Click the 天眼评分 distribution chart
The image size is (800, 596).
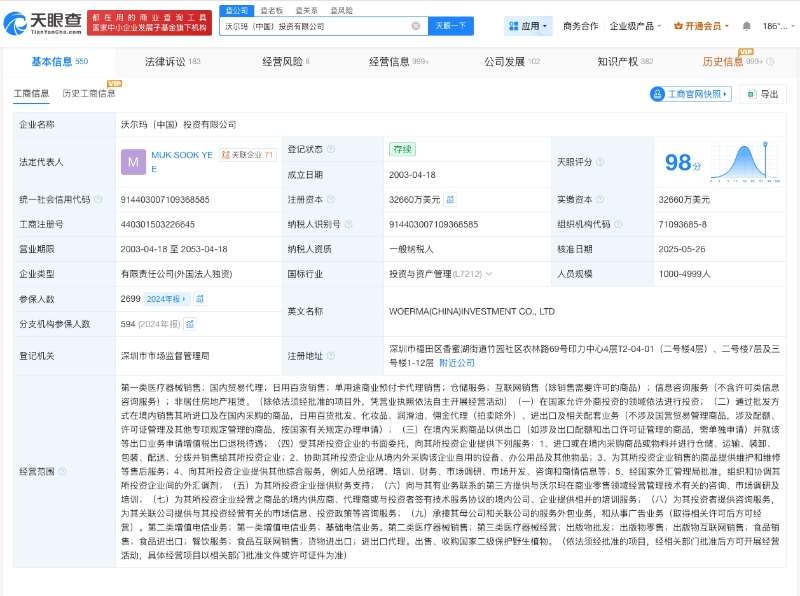745,162
